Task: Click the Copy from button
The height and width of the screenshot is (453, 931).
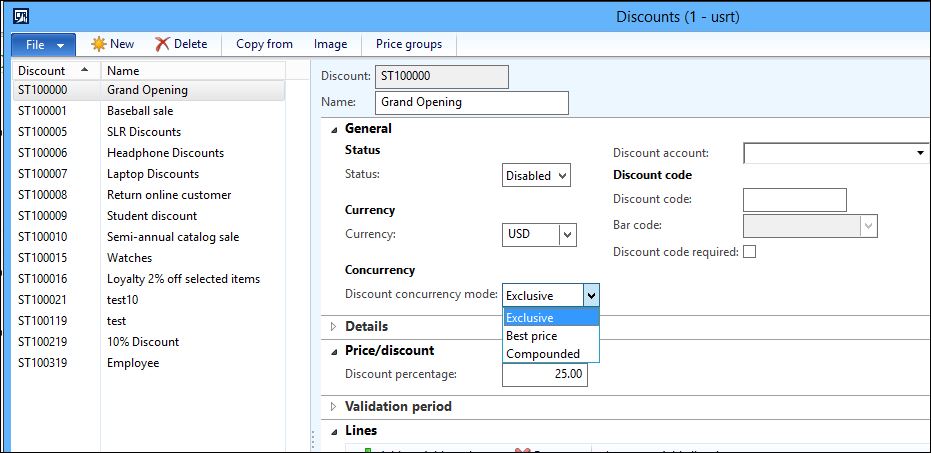Action: (264, 44)
